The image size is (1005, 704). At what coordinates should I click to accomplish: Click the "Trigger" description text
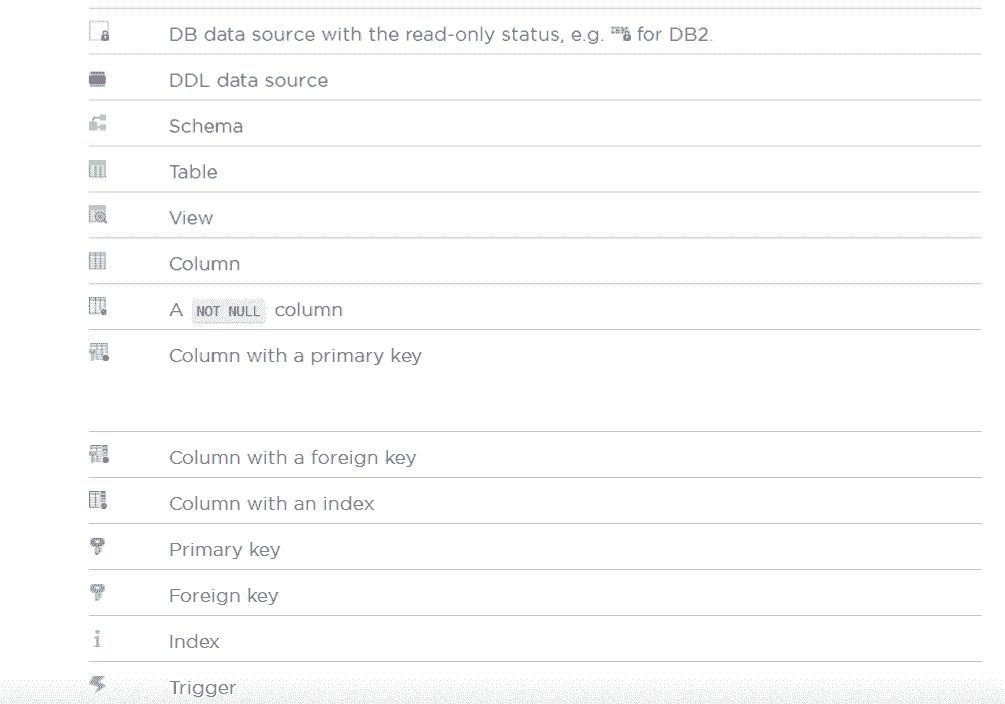(x=202, y=688)
